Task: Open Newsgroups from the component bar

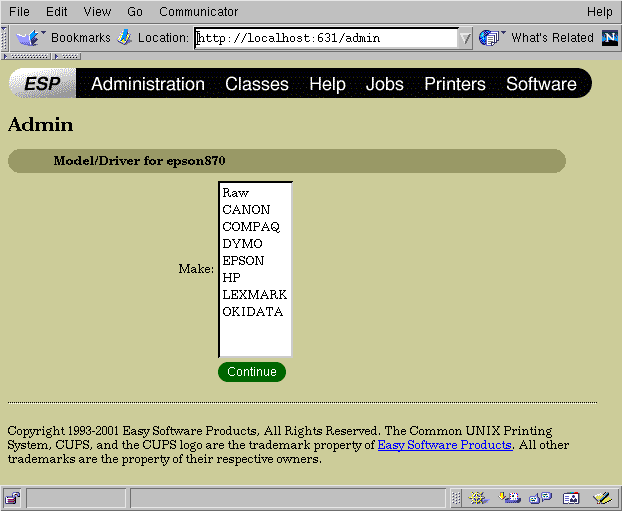Action: 540,497
